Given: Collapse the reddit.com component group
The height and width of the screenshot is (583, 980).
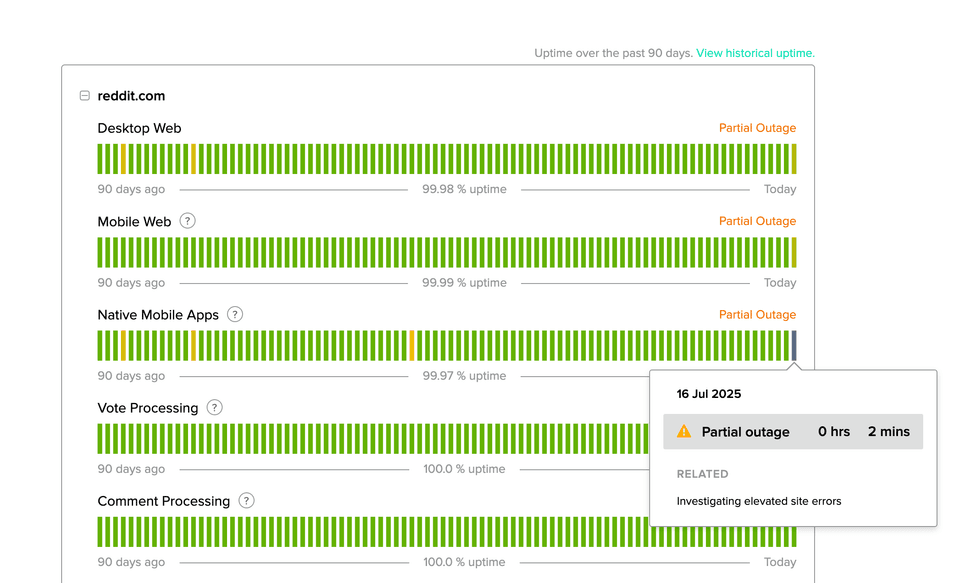Looking at the screenshot, I should click(85, 96).
